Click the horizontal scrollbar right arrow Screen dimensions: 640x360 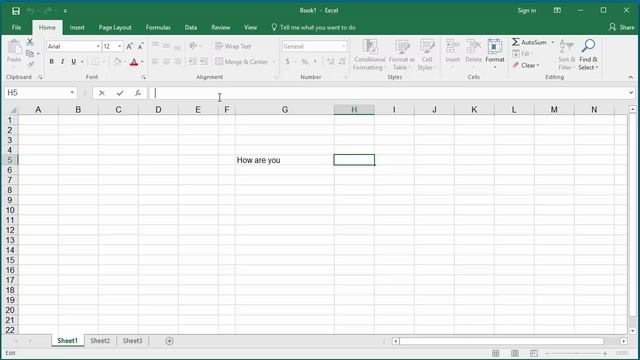pyautogui.click(x=624, y=341)
